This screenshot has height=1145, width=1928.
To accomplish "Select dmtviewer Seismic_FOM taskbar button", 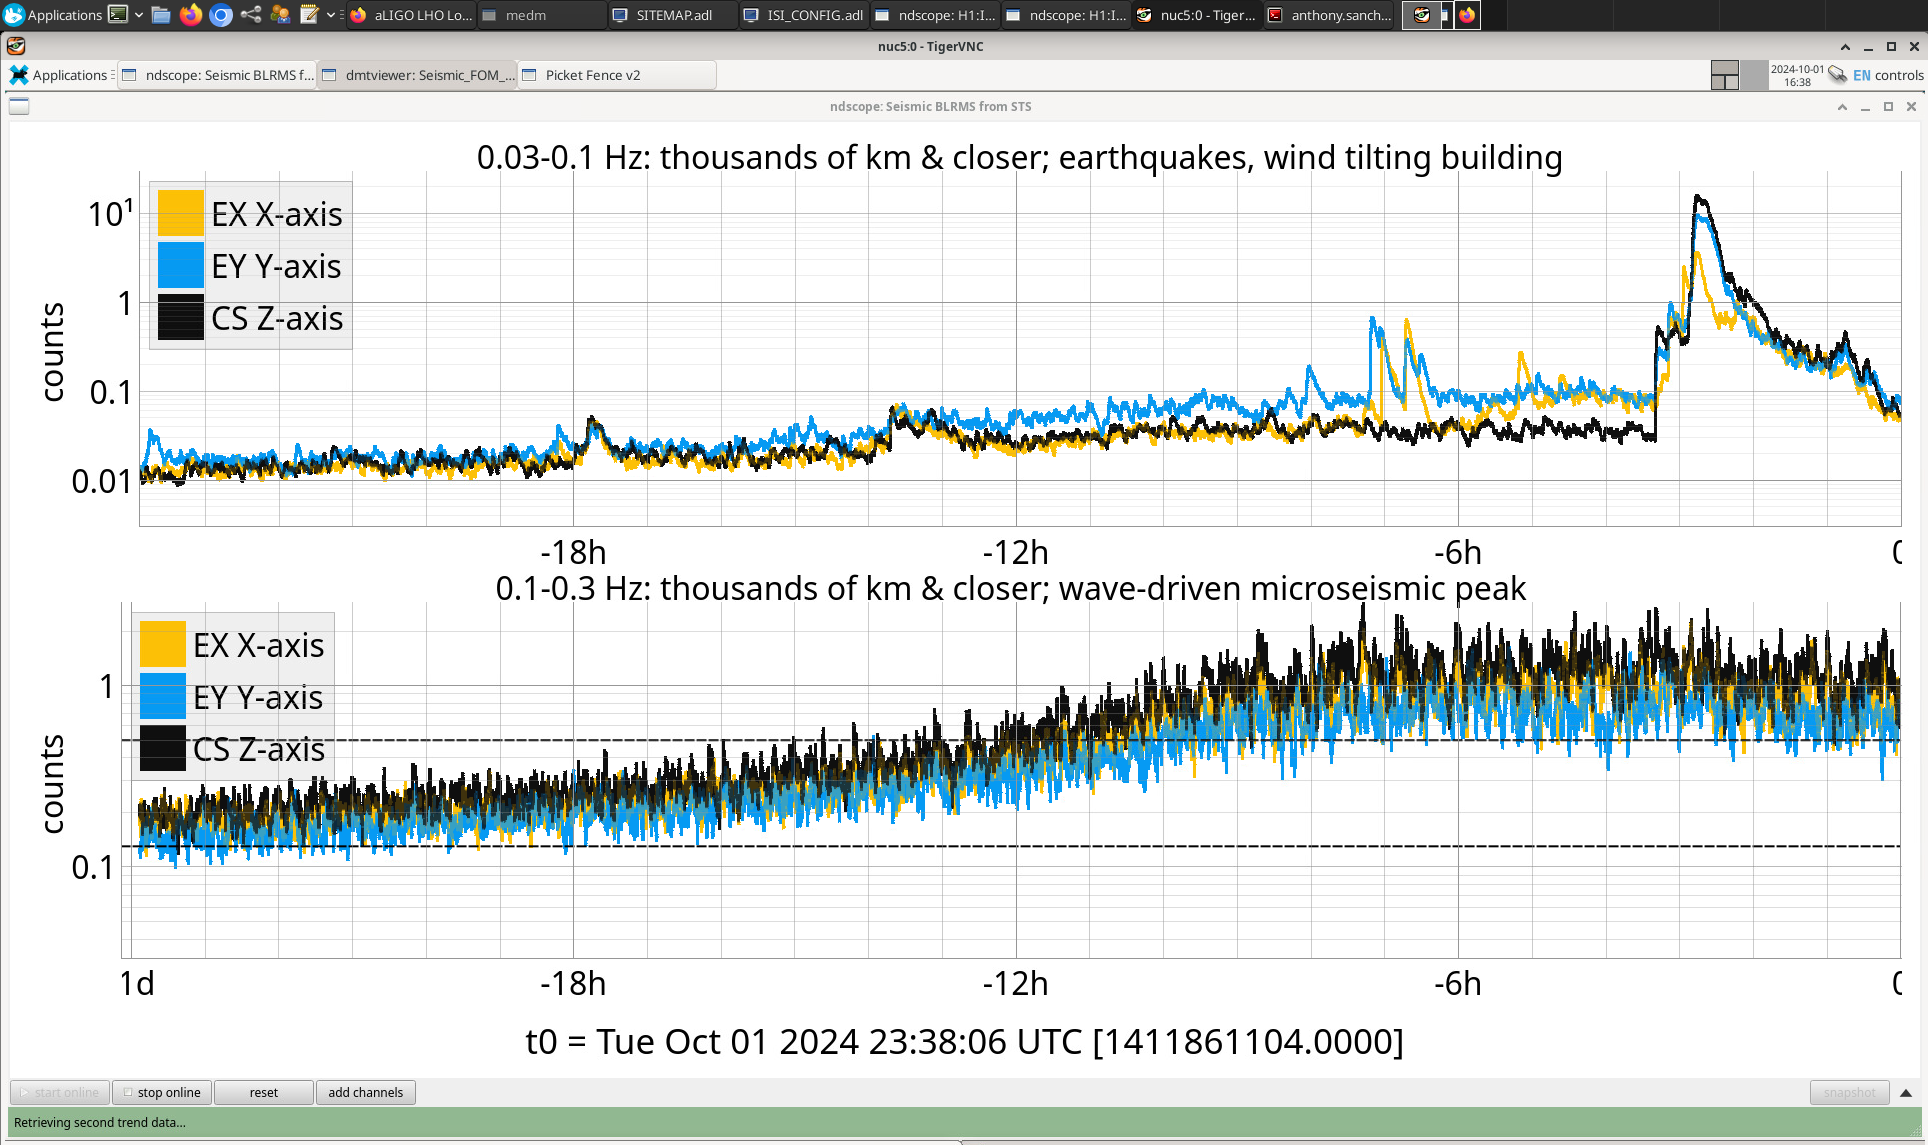I will pyautogui.click(x=417, y=75).
